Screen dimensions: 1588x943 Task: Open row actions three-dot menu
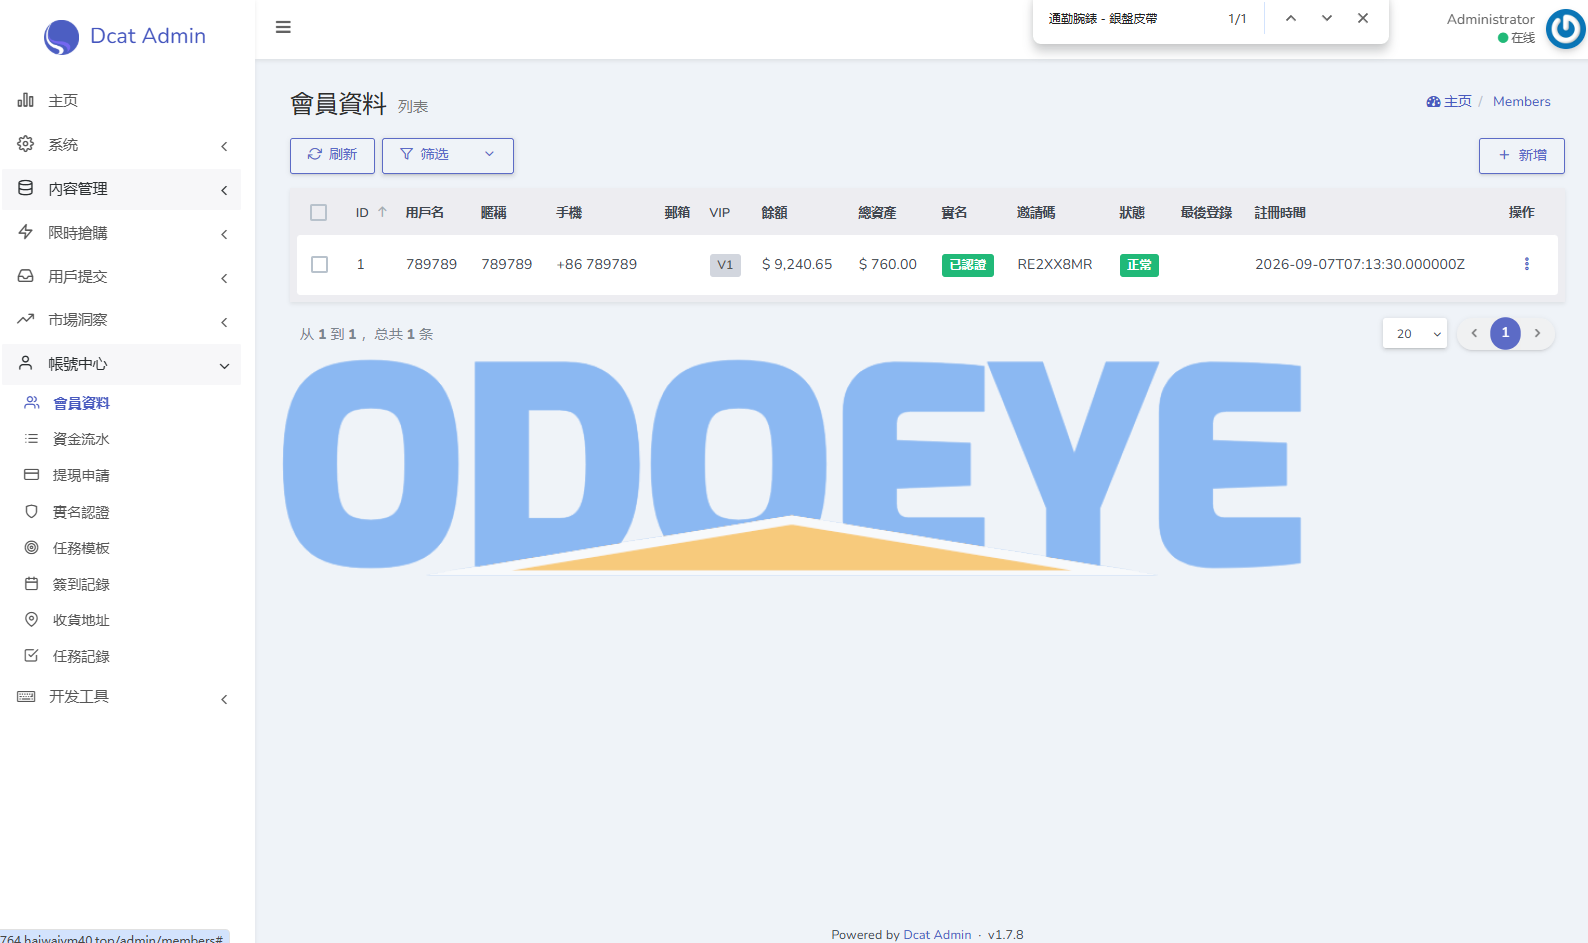1526,264
